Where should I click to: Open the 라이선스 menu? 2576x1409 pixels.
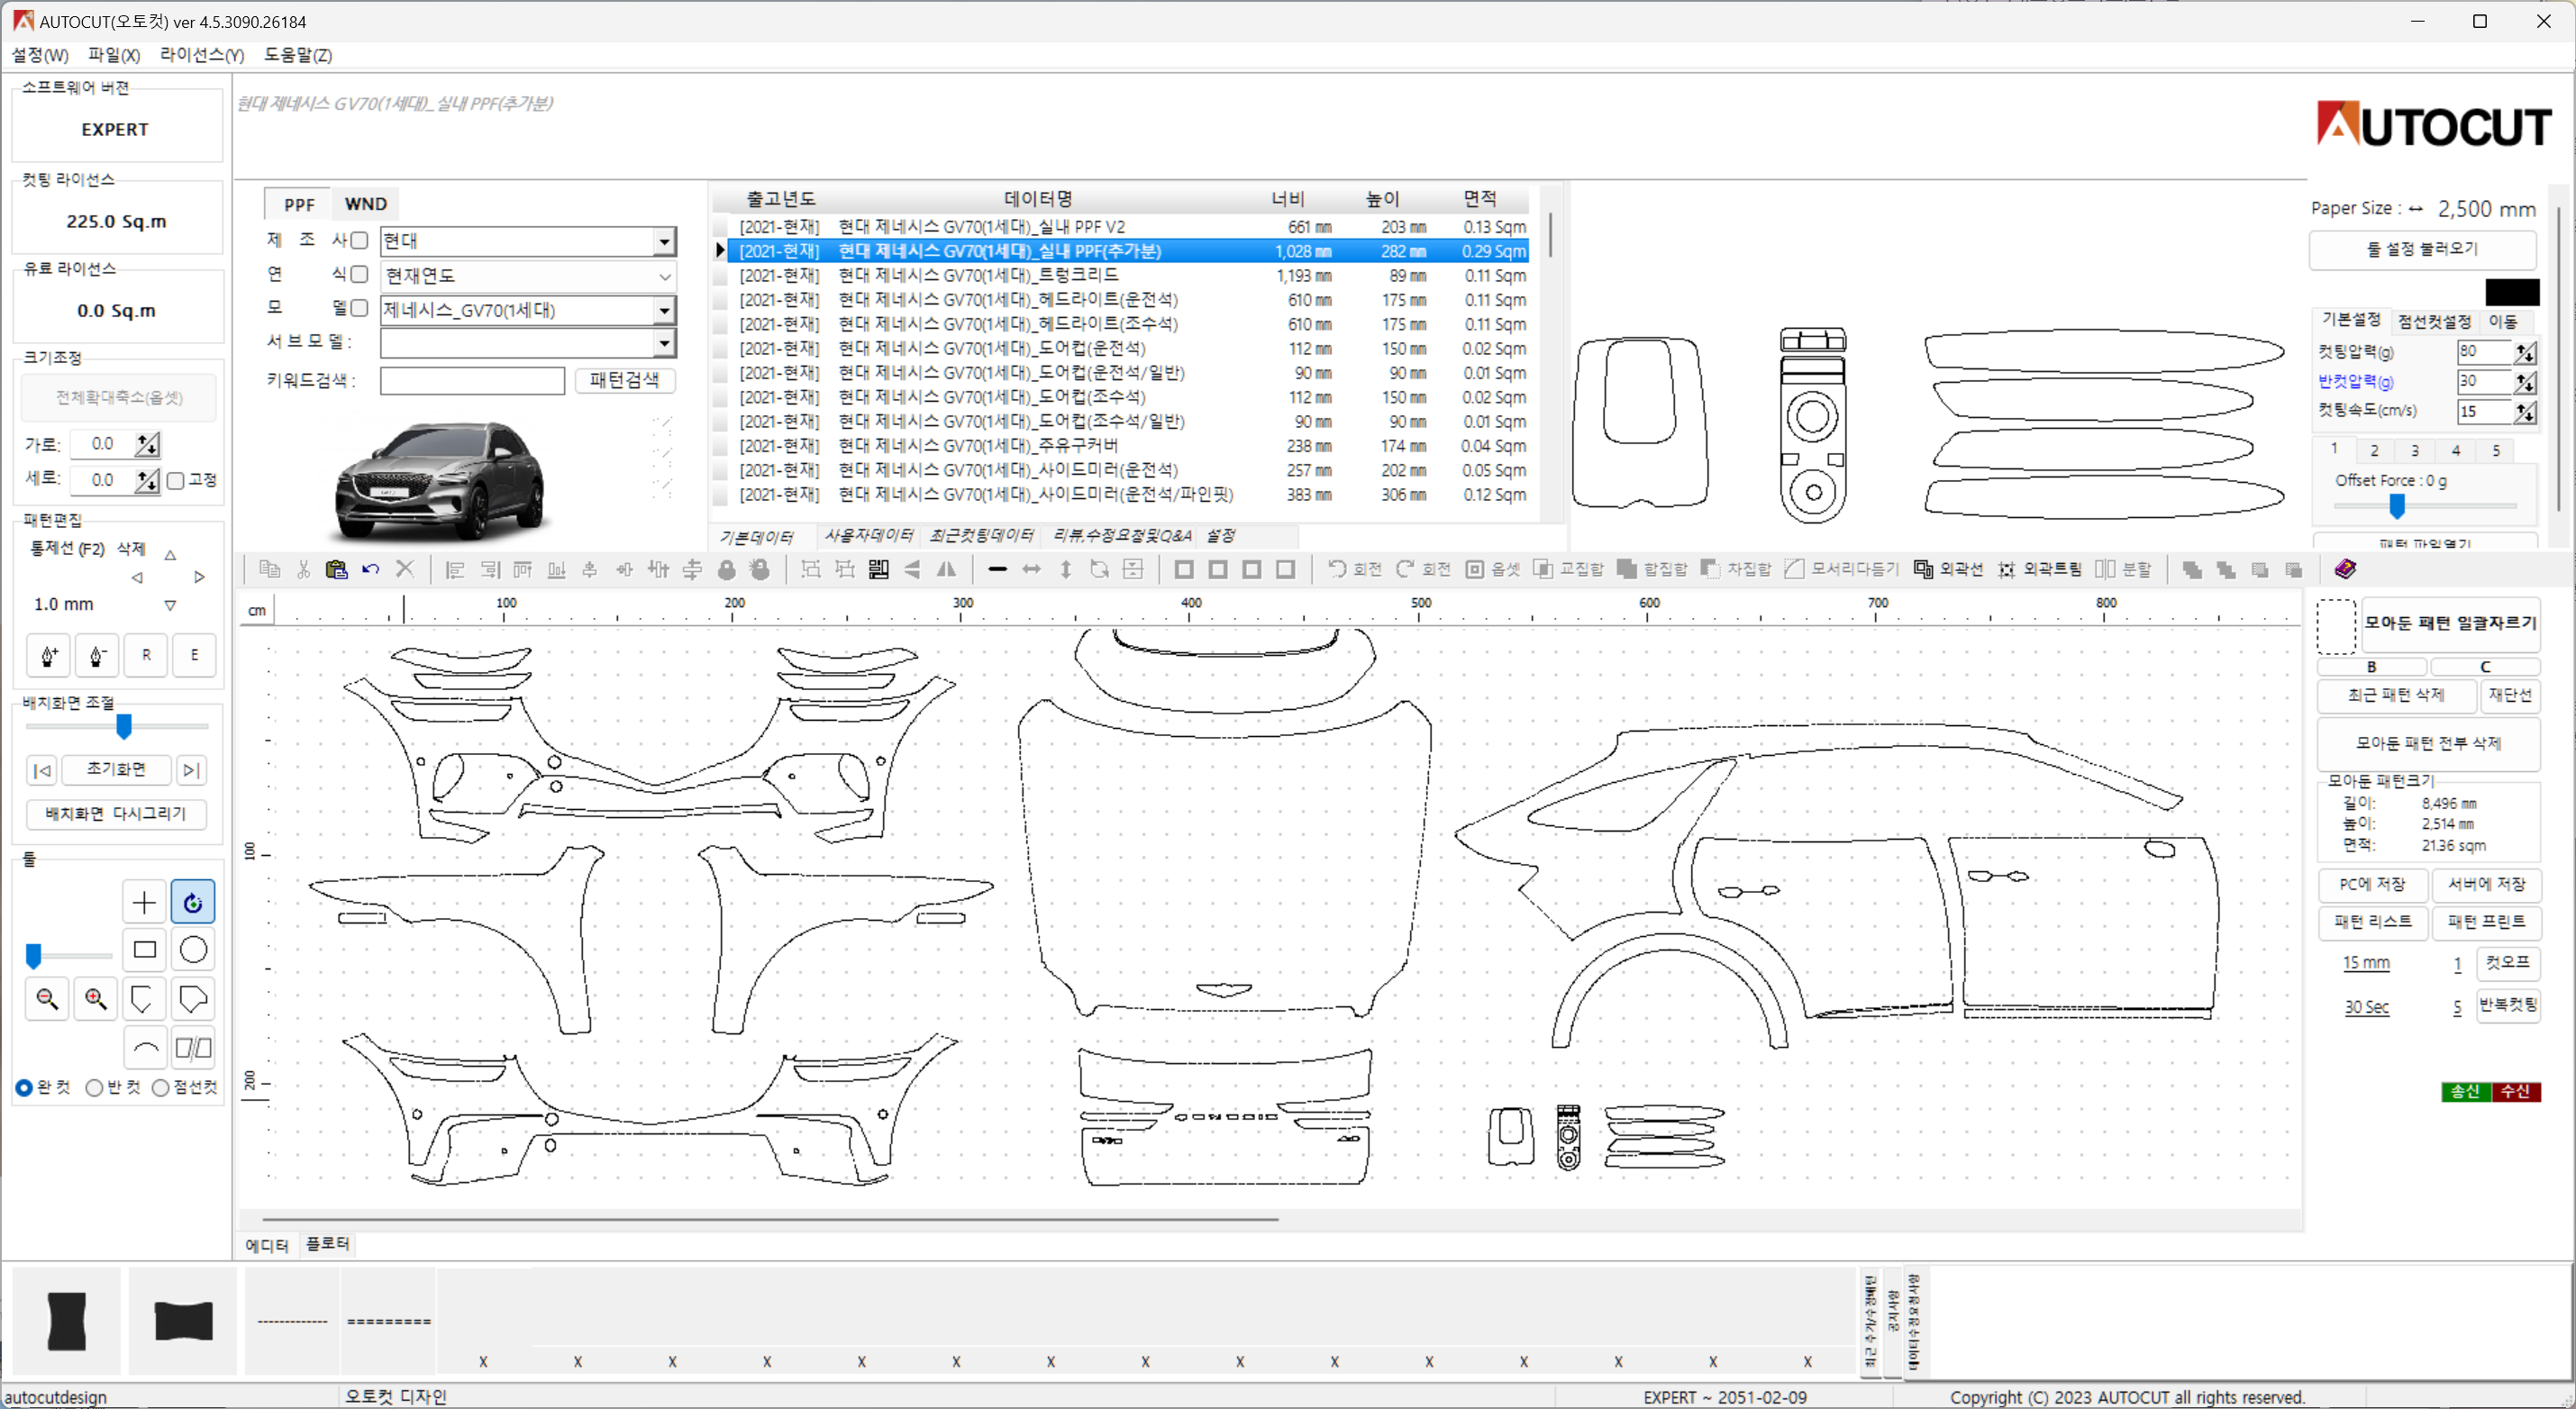coord(201,55)
